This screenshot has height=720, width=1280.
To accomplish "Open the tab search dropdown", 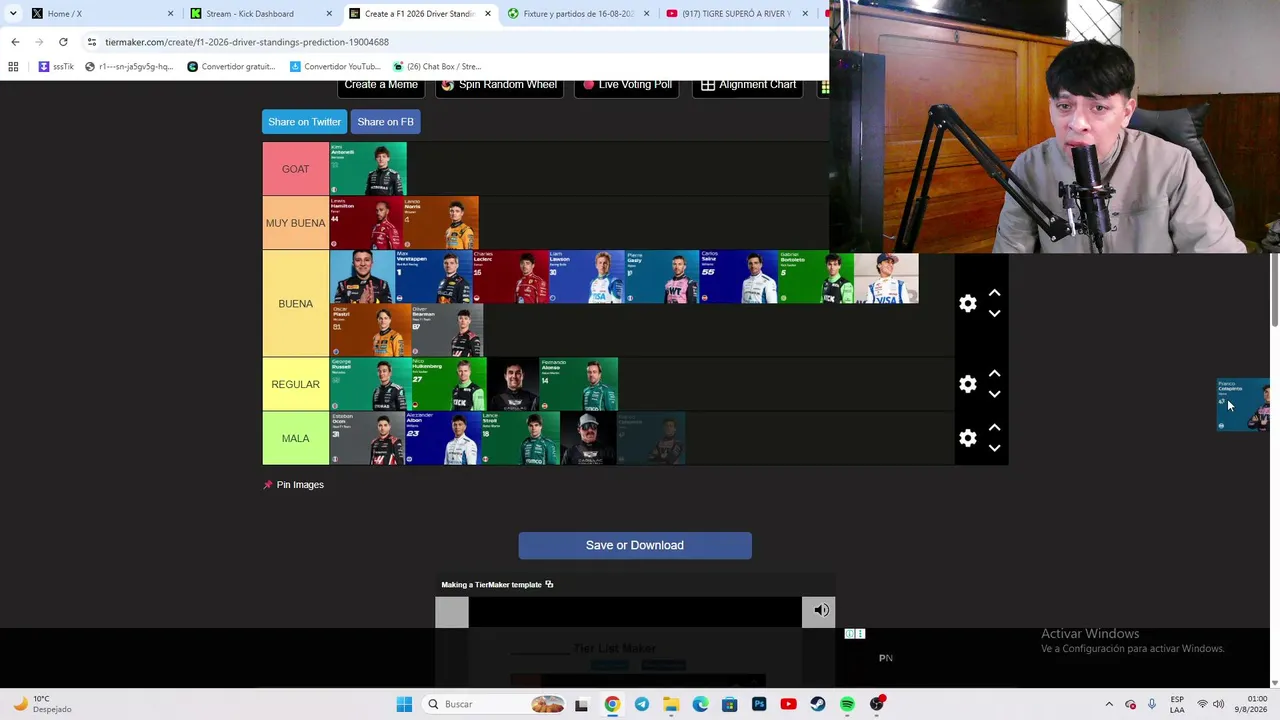I will pos(12,14).
